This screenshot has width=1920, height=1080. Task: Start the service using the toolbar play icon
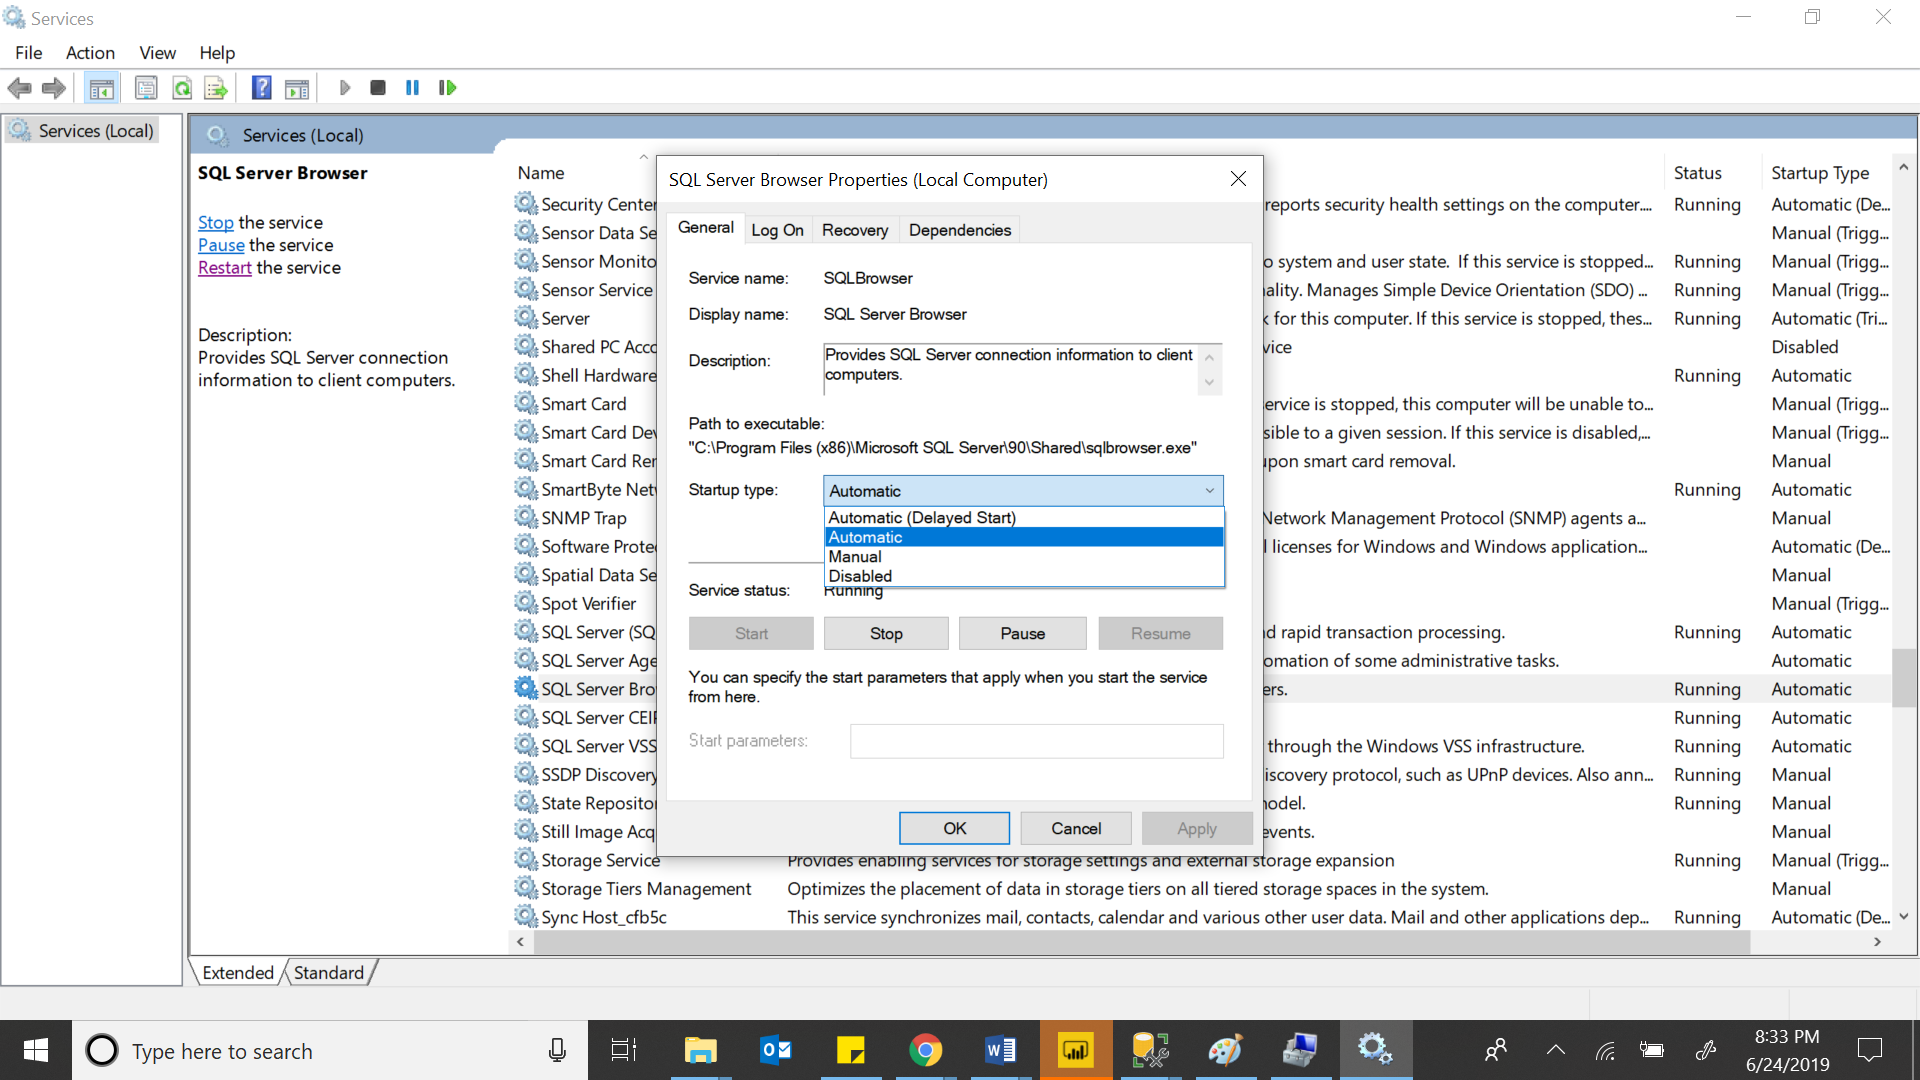(x=345, y=87)
